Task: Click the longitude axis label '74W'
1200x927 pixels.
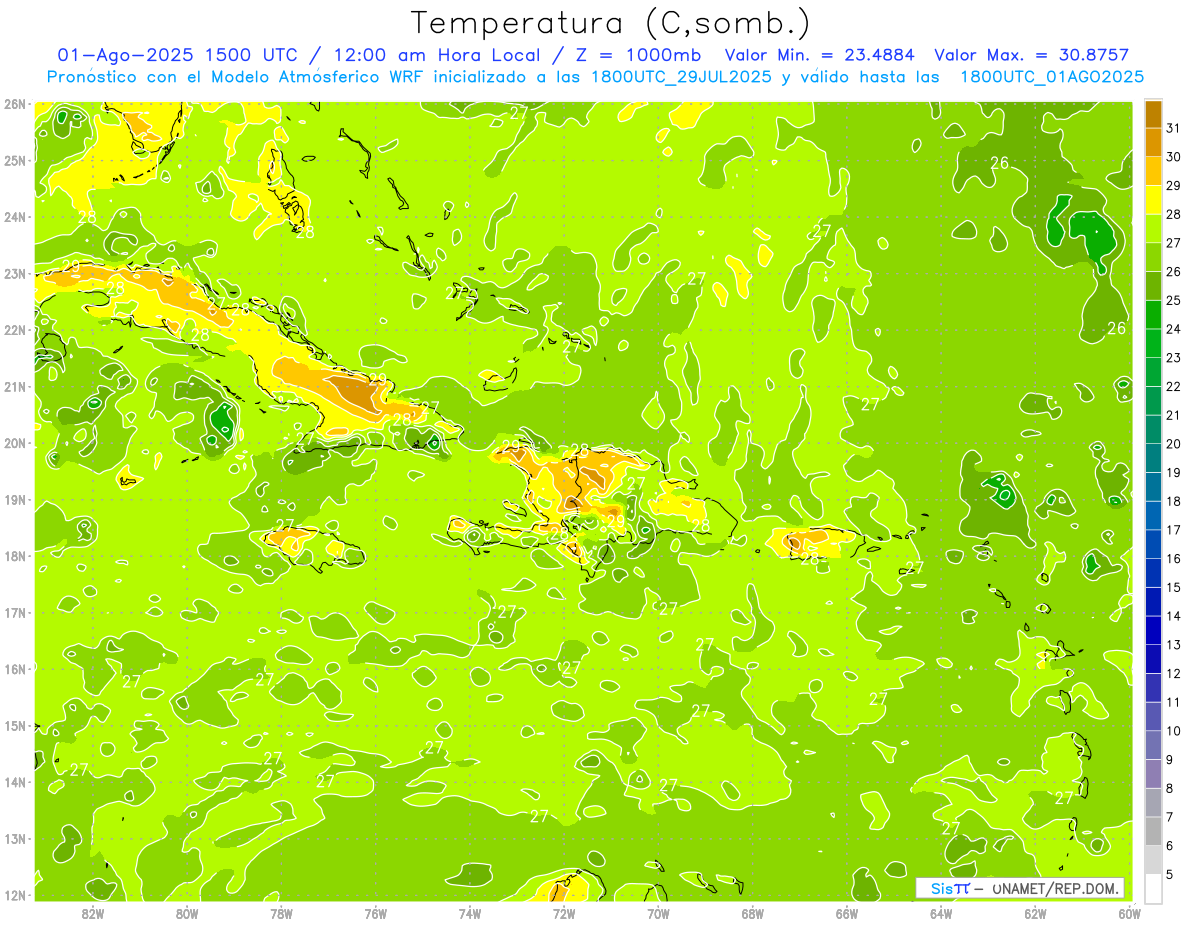Action: click(x=470, y=913)
